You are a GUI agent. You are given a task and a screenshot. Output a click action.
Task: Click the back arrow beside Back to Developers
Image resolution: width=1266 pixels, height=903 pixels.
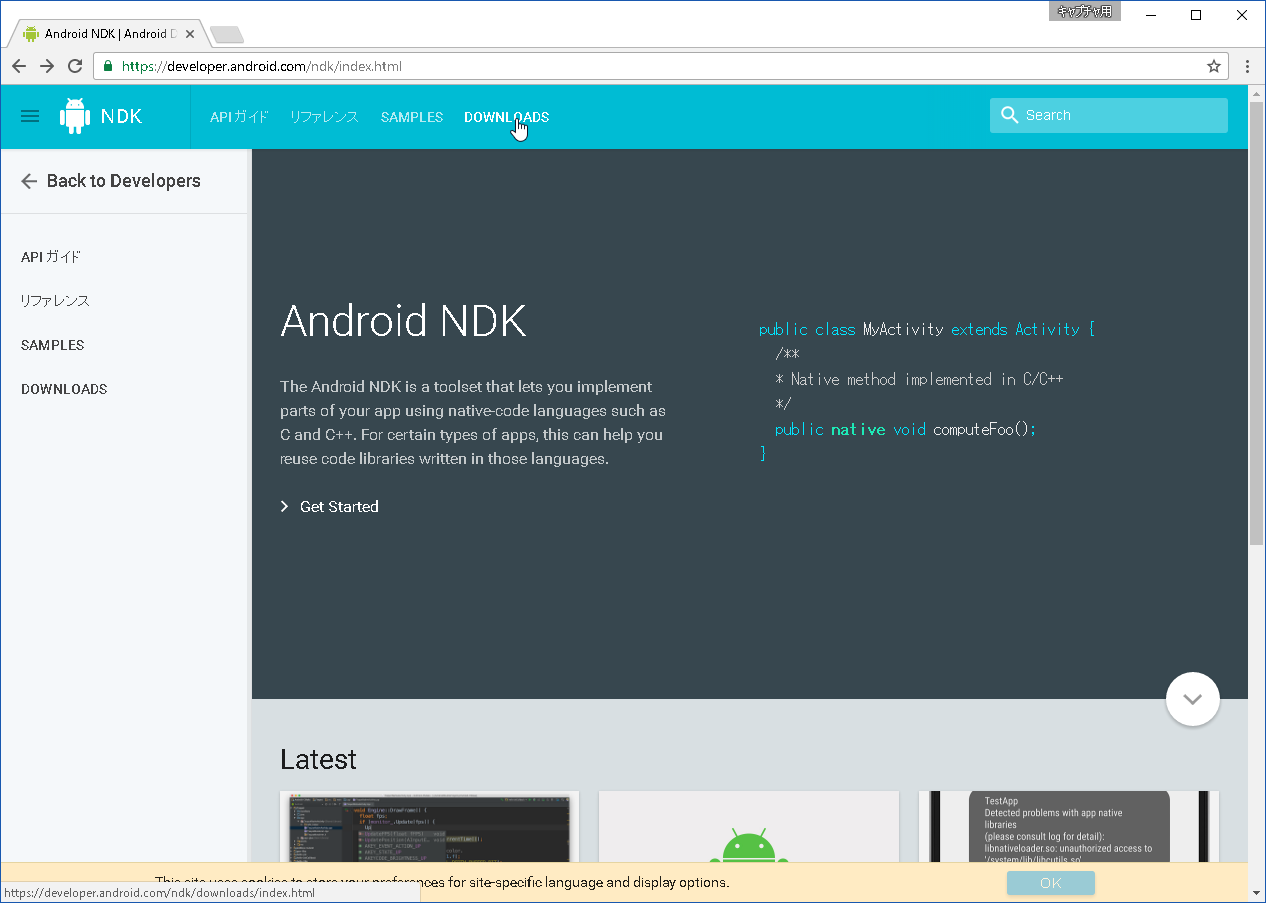[x=29, y=181]
